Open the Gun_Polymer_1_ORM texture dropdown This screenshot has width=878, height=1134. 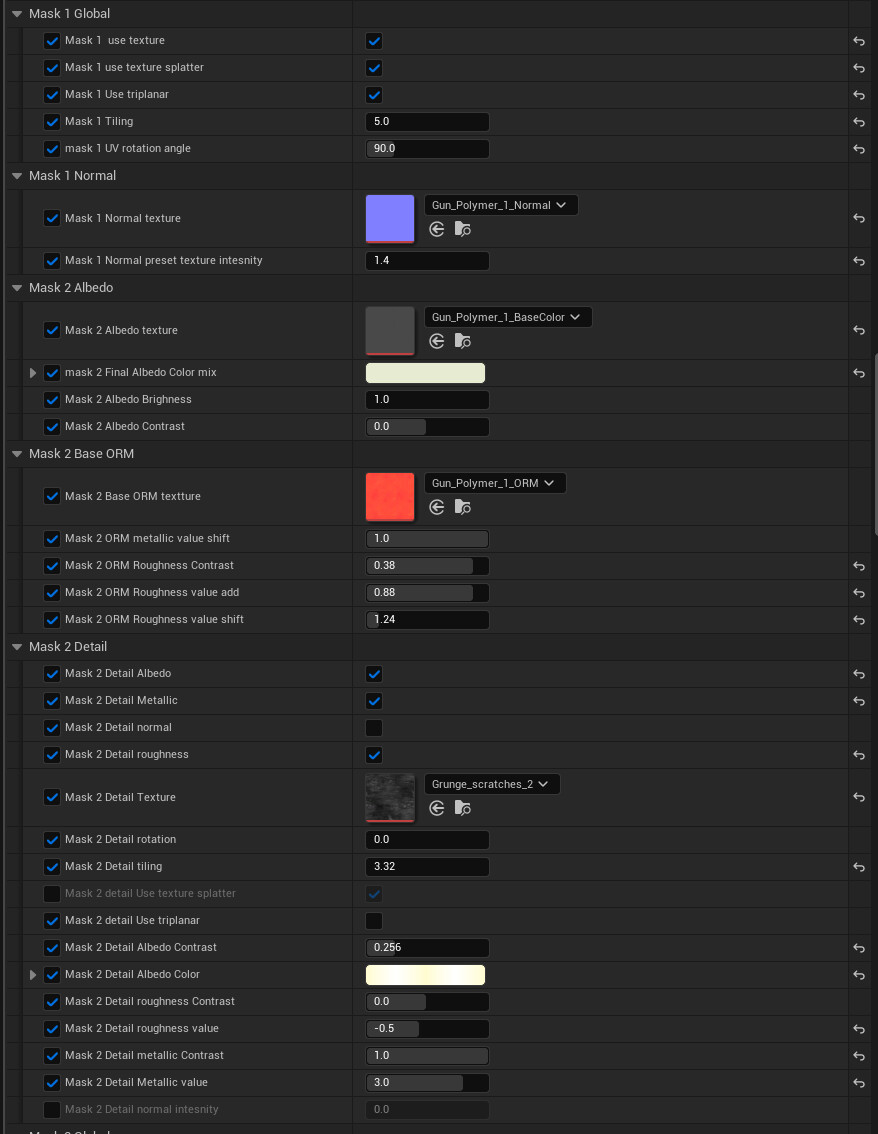click(x=495, y=484)
